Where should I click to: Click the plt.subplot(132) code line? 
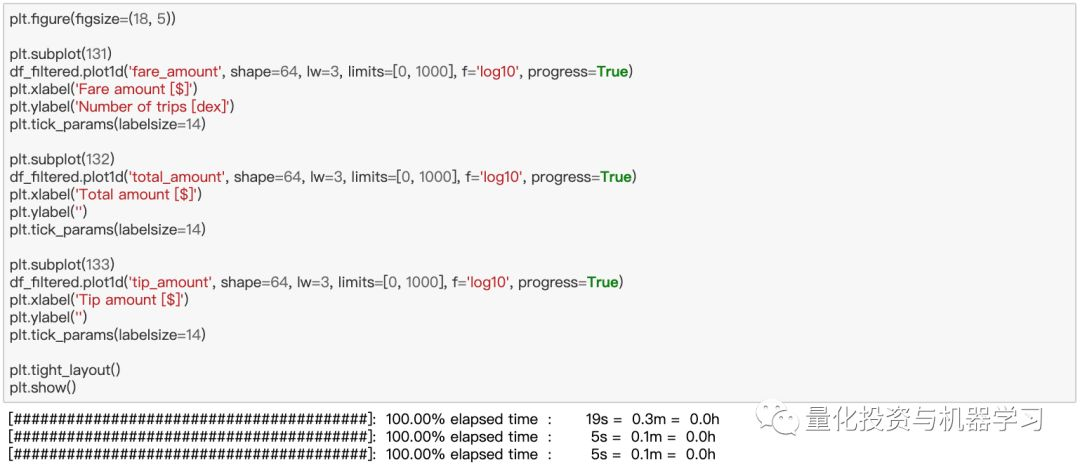click(x=62, y=159)
